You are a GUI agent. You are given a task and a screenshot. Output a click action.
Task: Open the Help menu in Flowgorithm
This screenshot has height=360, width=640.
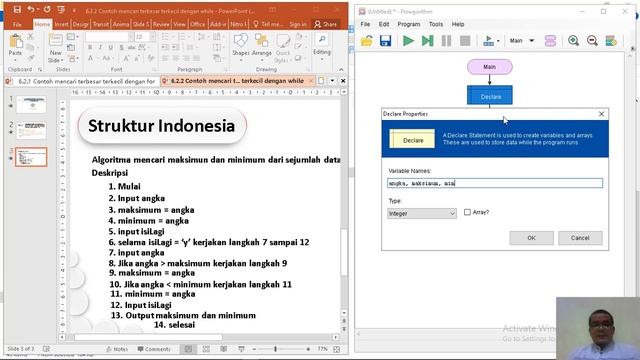click(x=458, y=24)
